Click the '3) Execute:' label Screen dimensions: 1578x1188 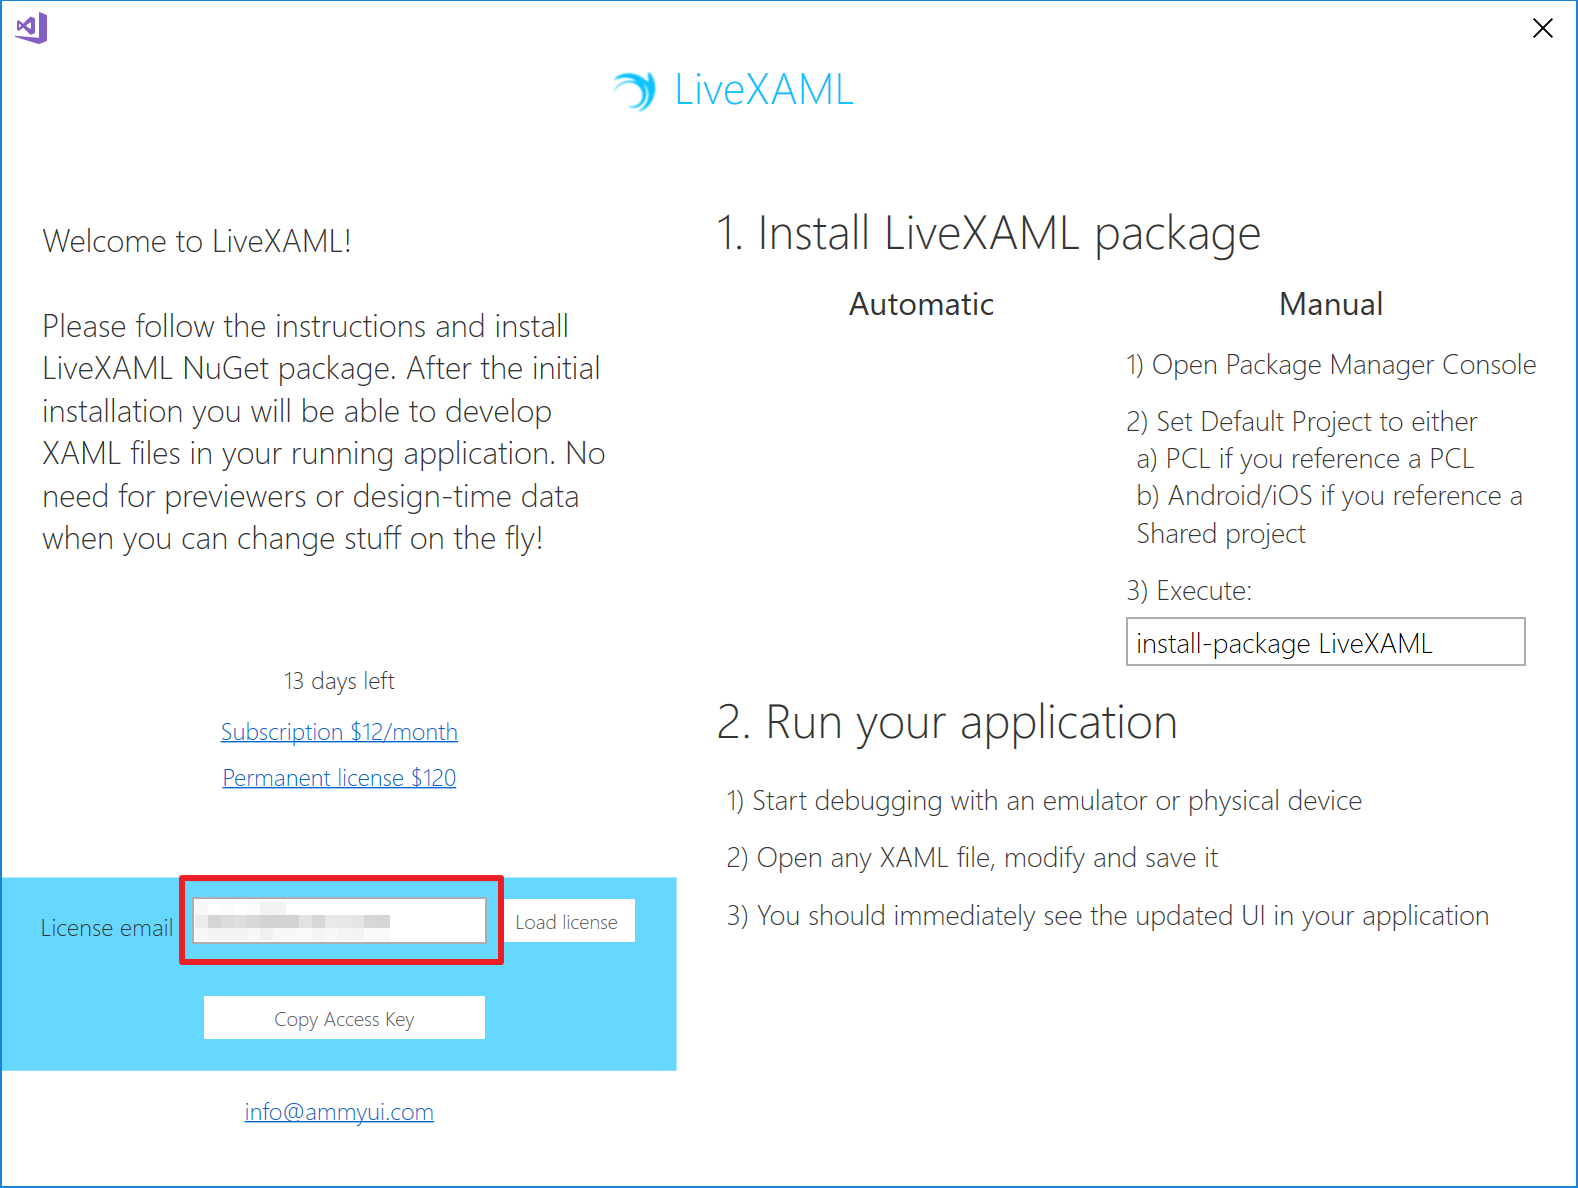[1189, 591]
